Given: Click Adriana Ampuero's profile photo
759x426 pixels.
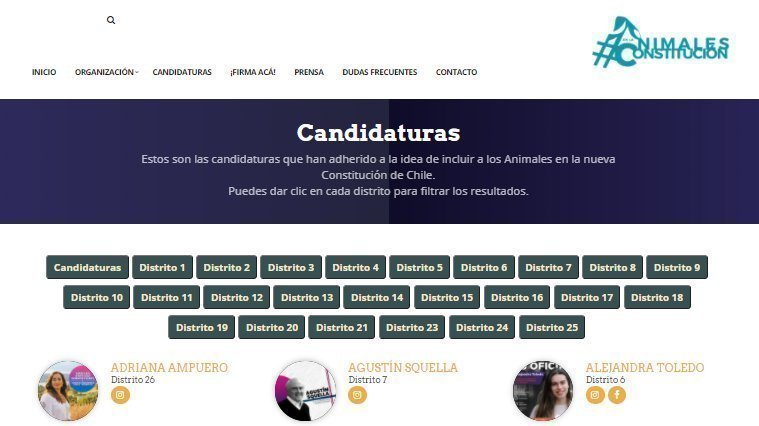Looking at the screenshot, I should [x=68, y=391].
